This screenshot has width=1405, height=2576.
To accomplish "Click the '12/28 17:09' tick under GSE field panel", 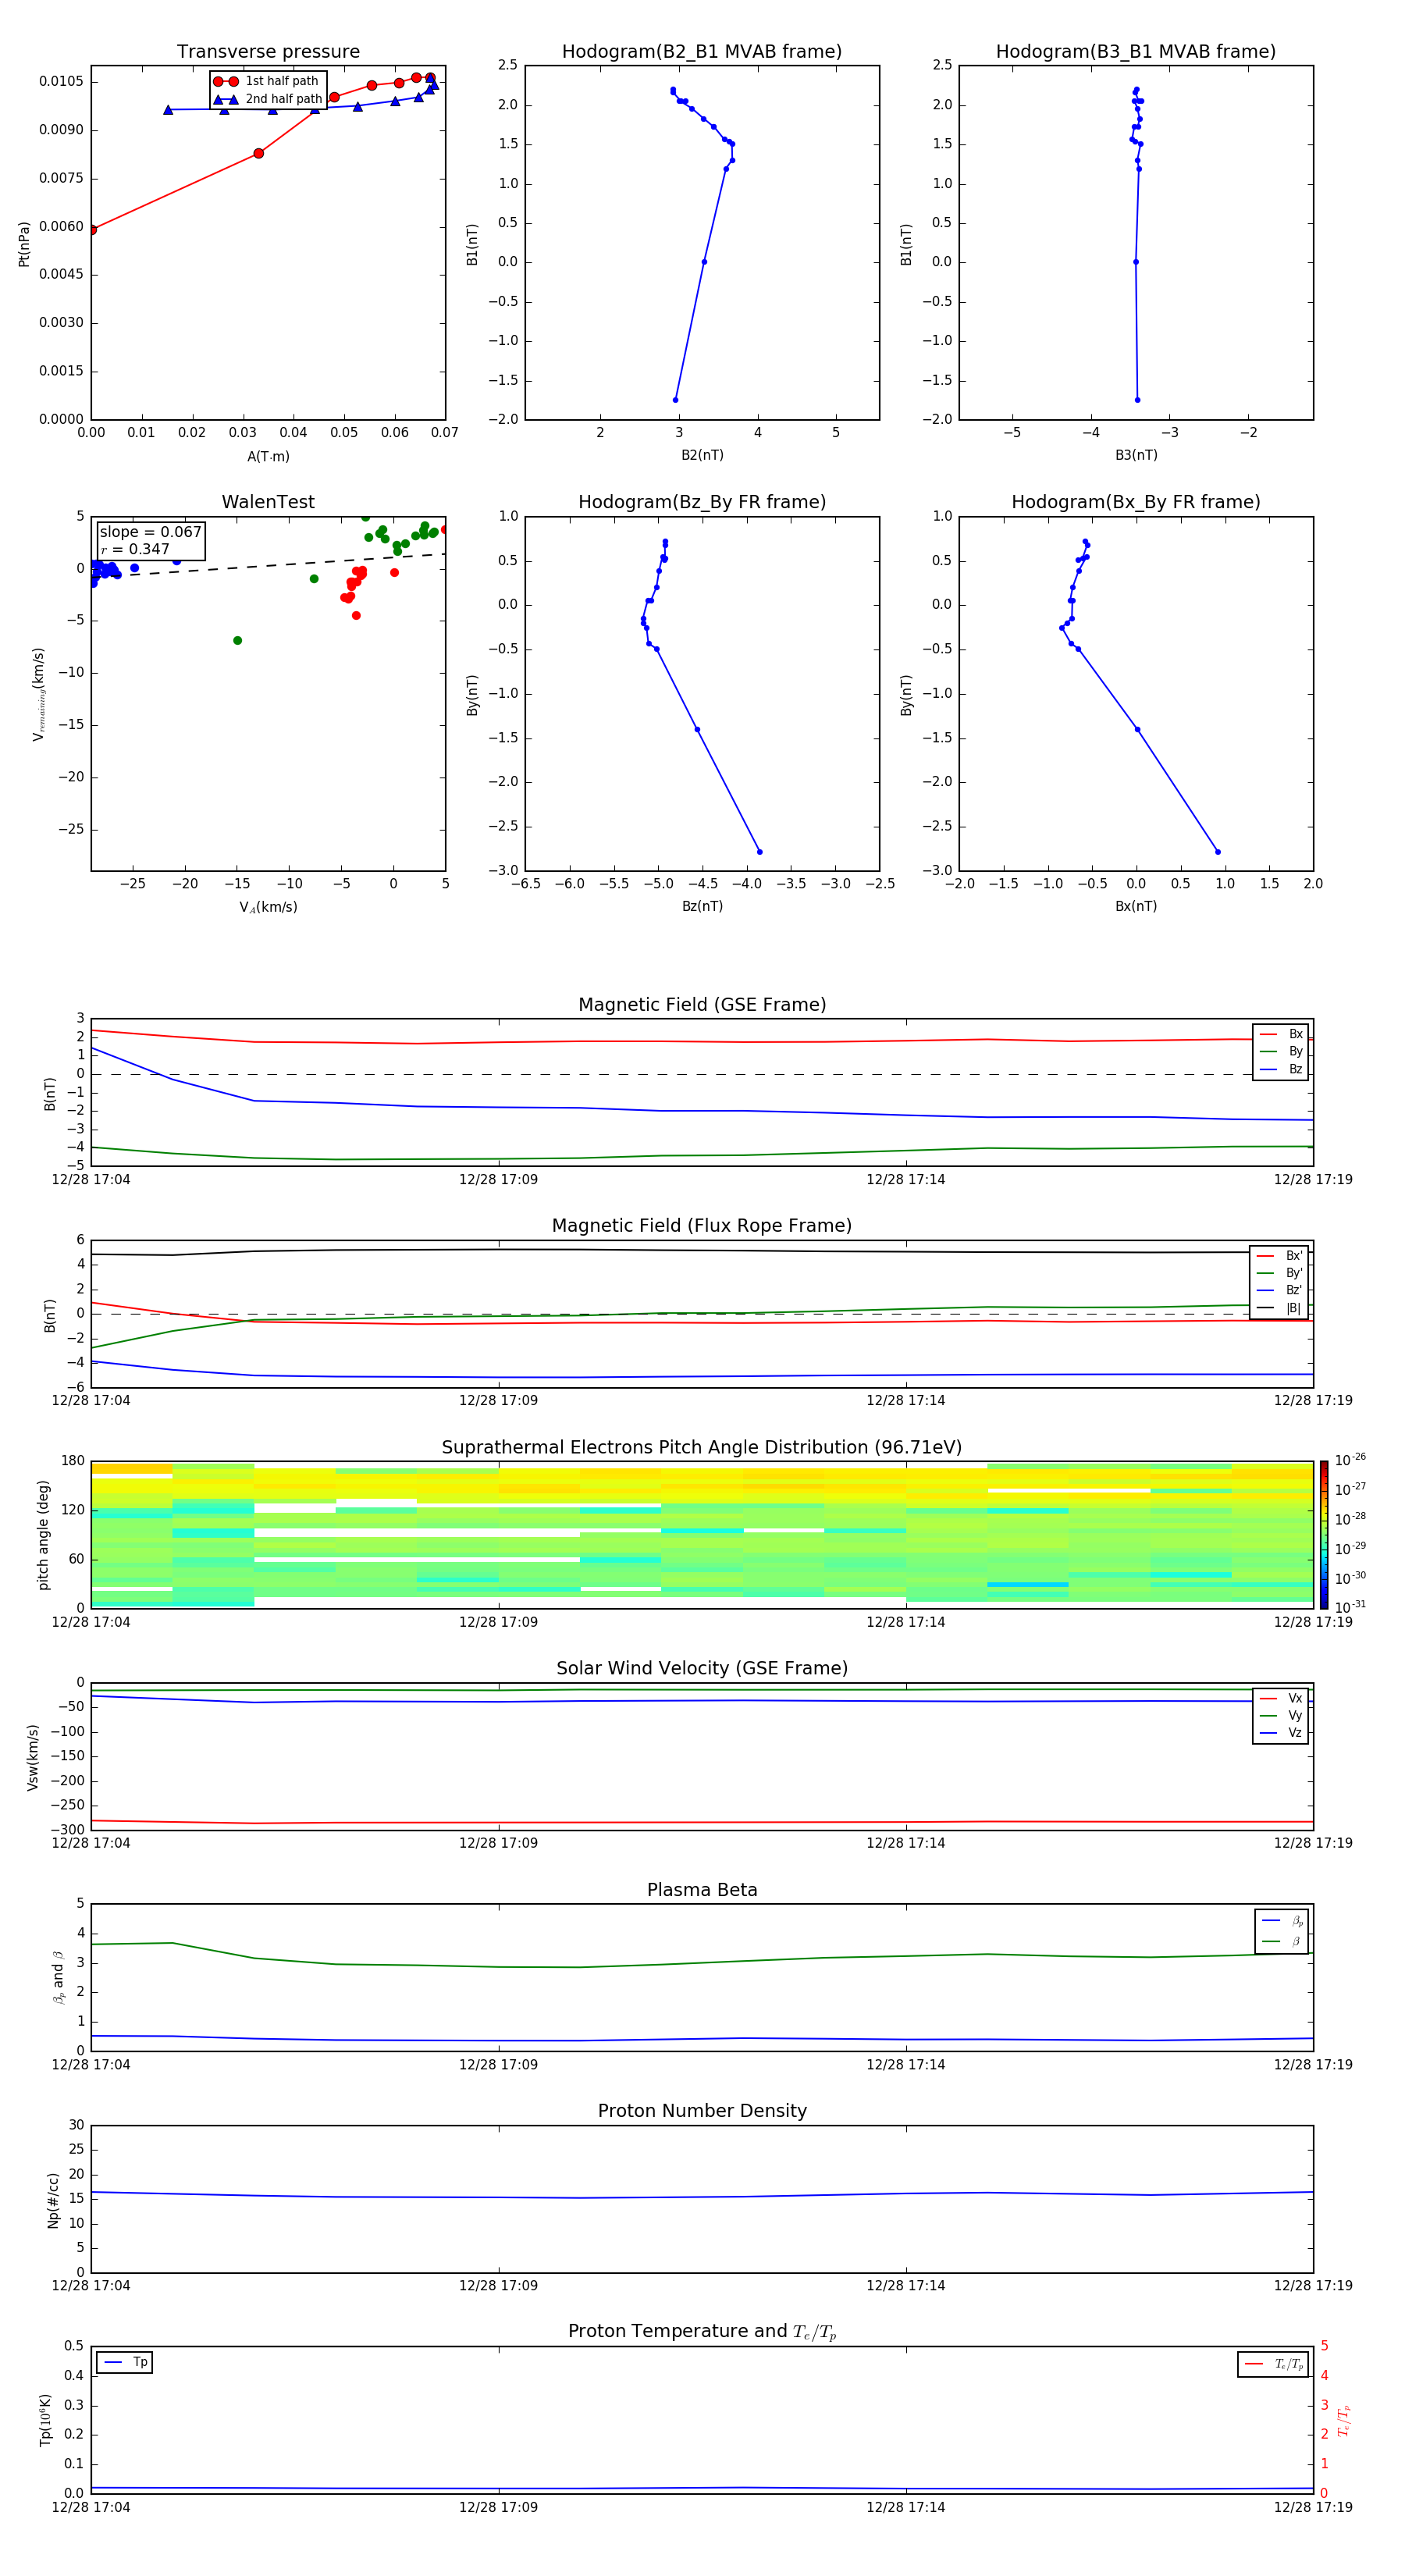I will click(498, 1179).
